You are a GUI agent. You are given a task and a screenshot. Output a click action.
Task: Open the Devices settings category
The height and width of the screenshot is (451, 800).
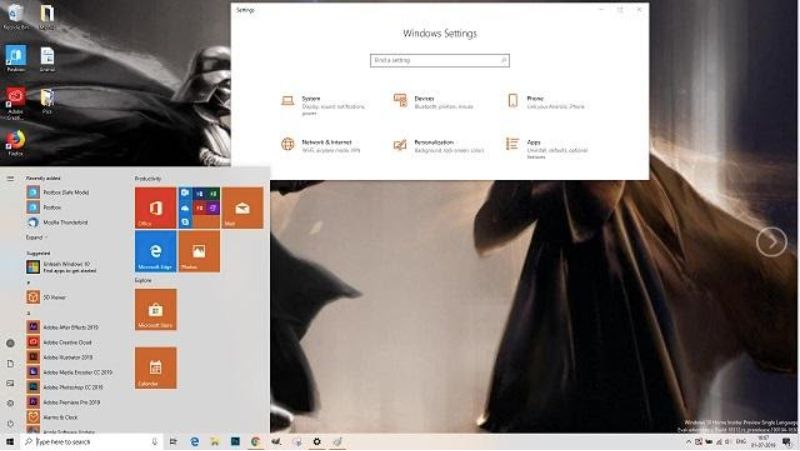434,102
